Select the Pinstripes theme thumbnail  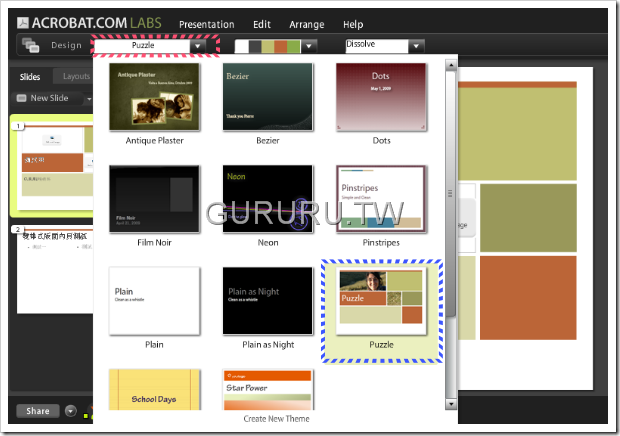tap(381, 199)
